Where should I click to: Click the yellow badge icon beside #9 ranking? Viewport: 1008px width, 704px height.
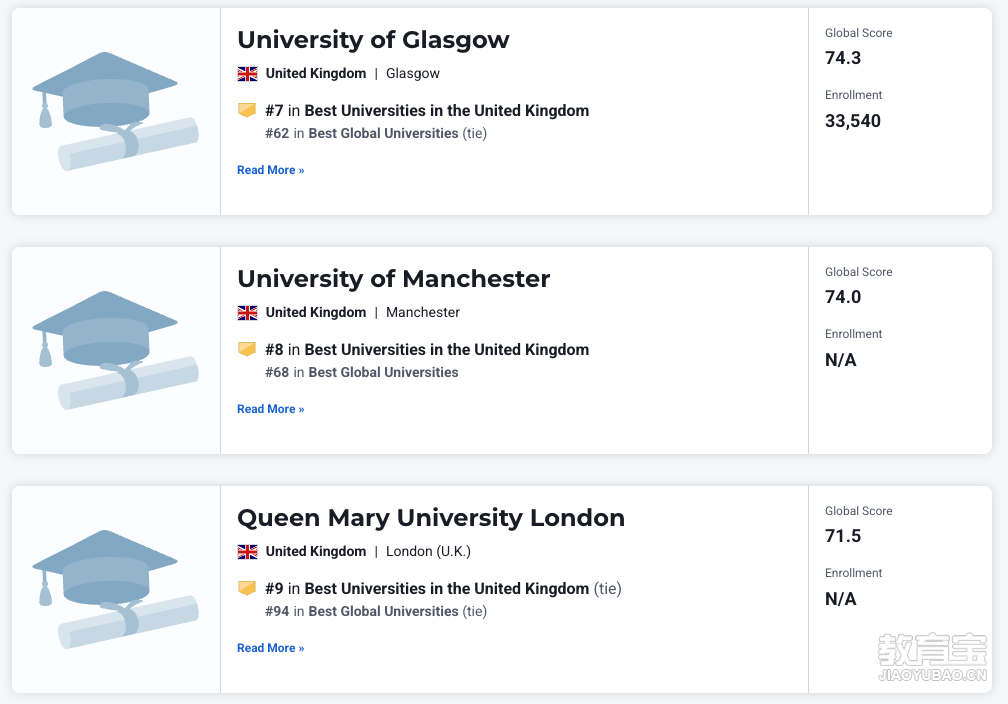click(247, 589)
